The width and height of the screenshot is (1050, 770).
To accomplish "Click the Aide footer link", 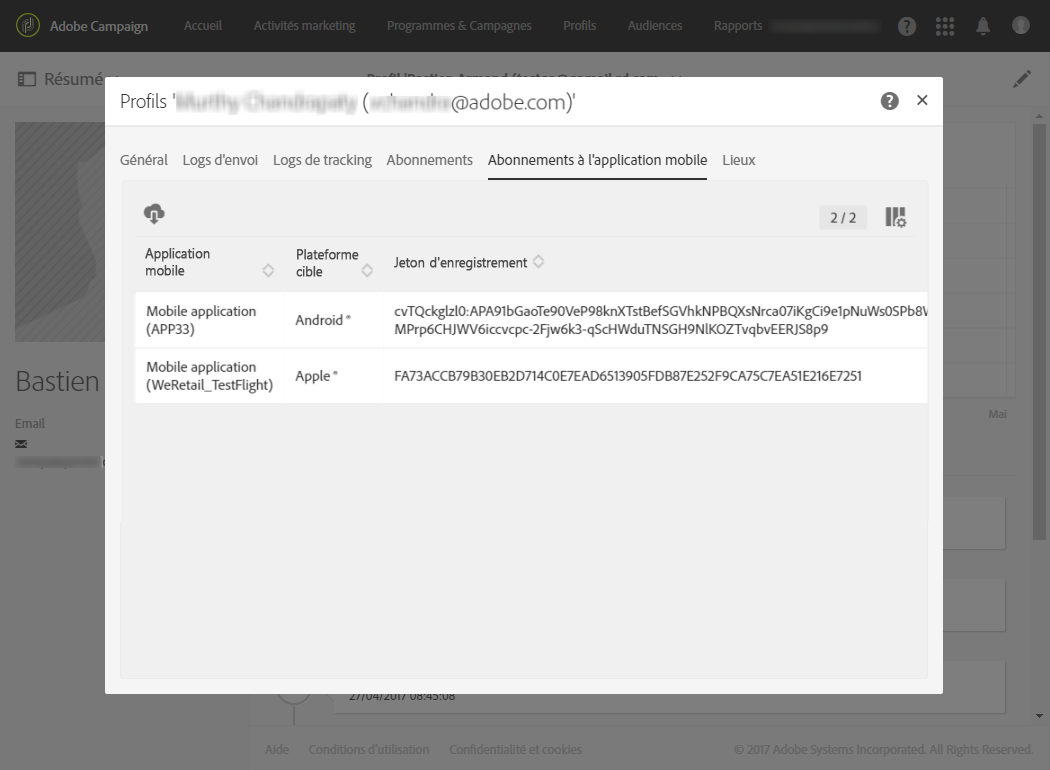I will [277, 749].
